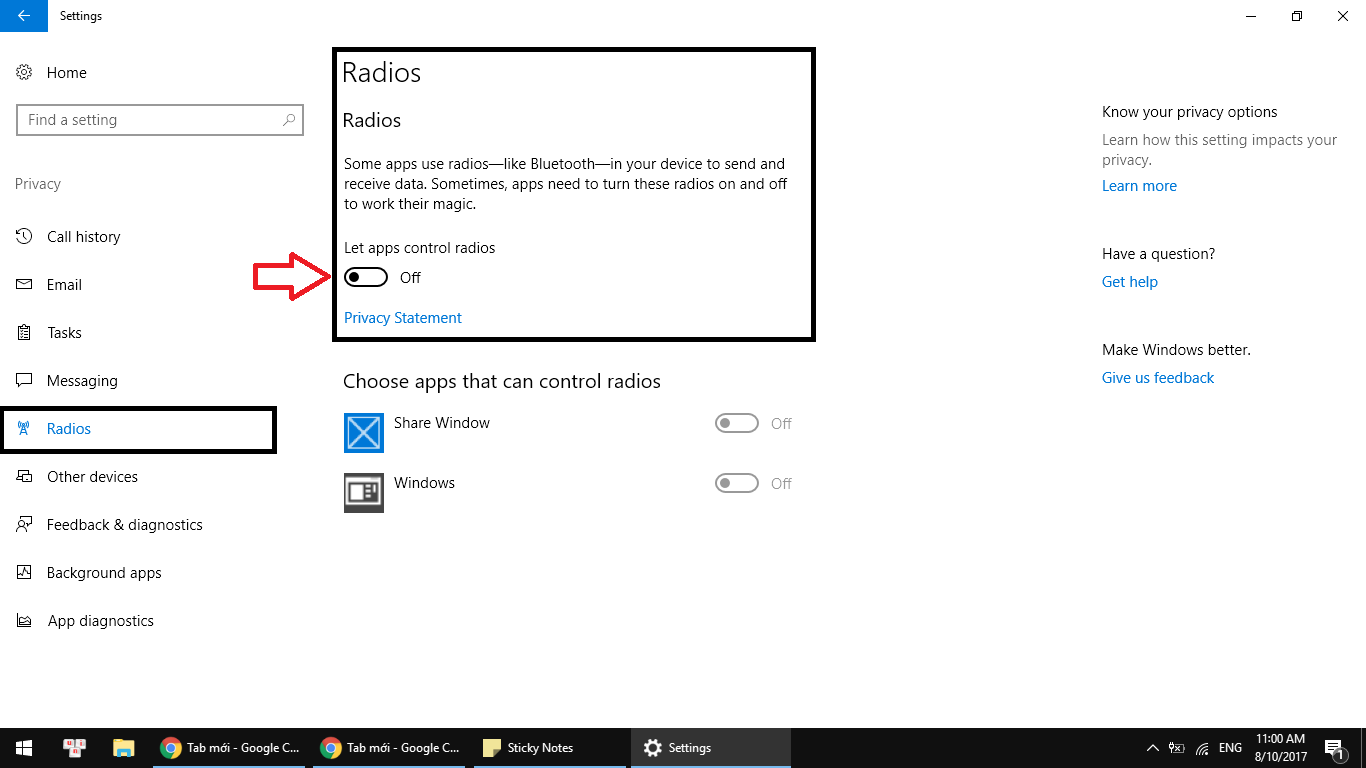Click the Find a setting search box
This screenshot has width=1366, height=768.
(150, 120)
